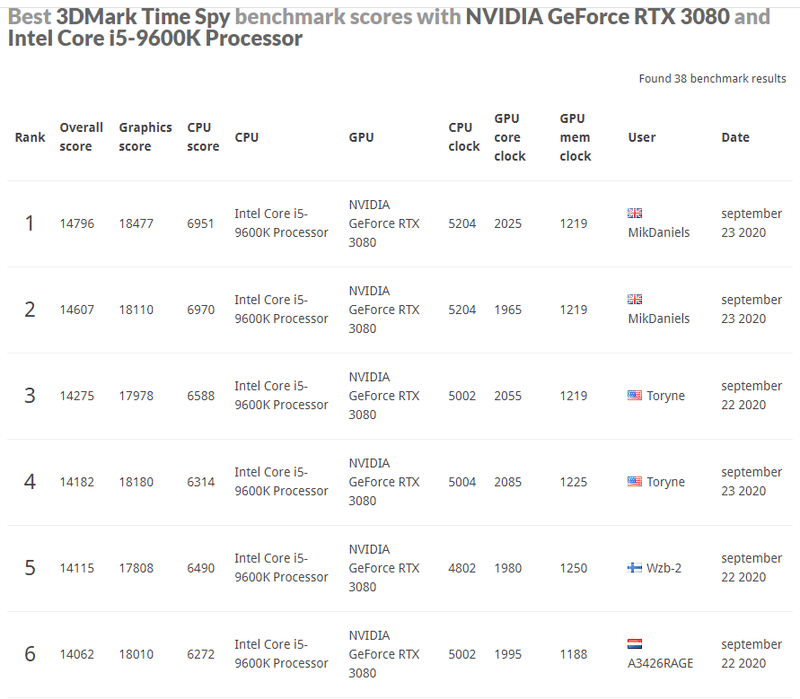Open user Wzb-2's profile
This screenshot has height=699, width=800.
[x=664, y=568]
